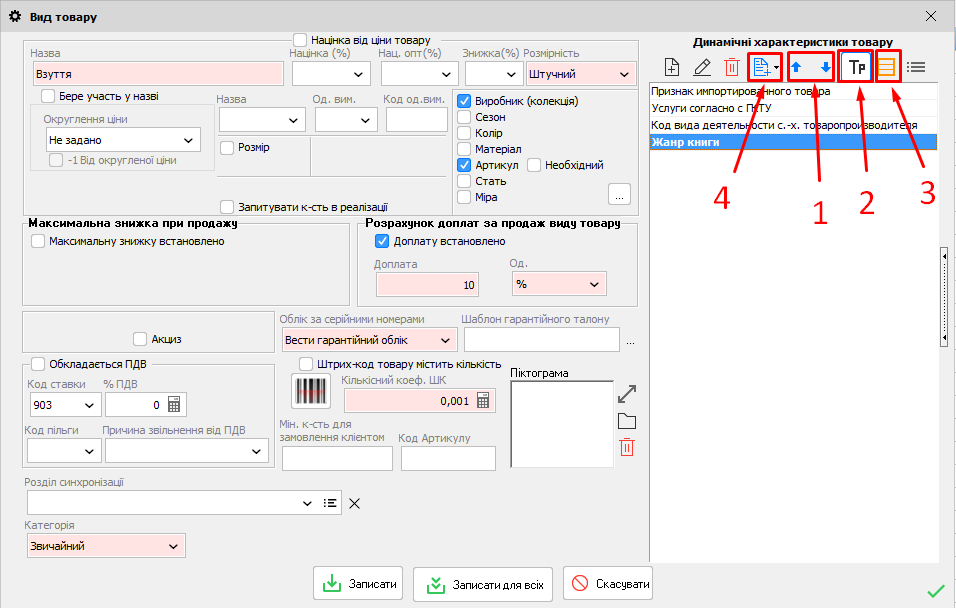This screenshot has width=956, height=608.
Task: Select Признак импортированного товара list row
Action: [793, 91]
